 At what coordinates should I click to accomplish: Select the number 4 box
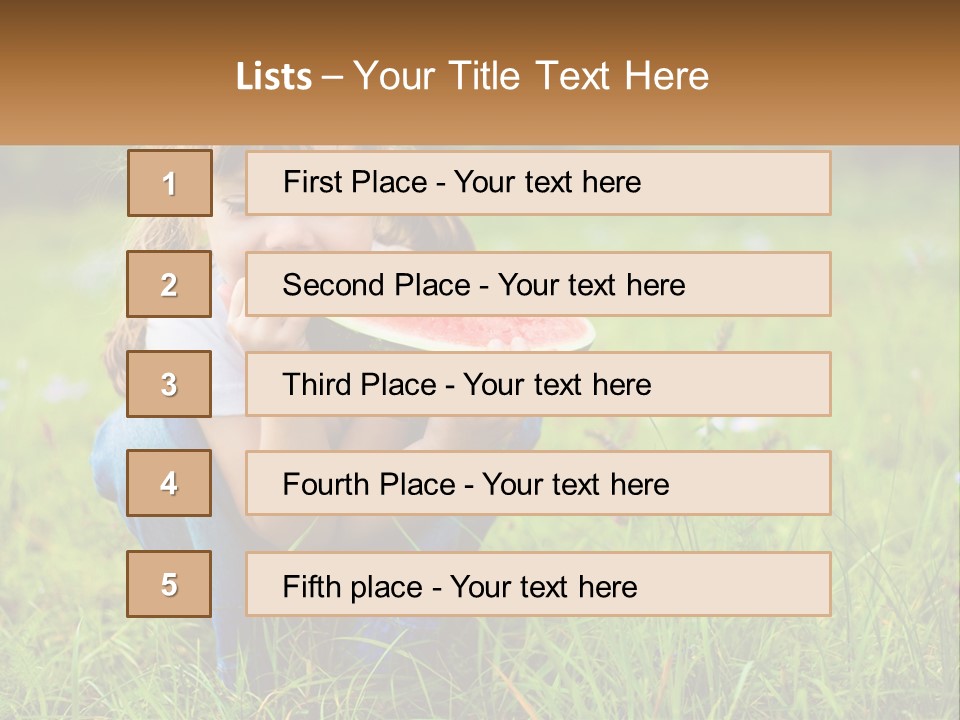point(170,484)
